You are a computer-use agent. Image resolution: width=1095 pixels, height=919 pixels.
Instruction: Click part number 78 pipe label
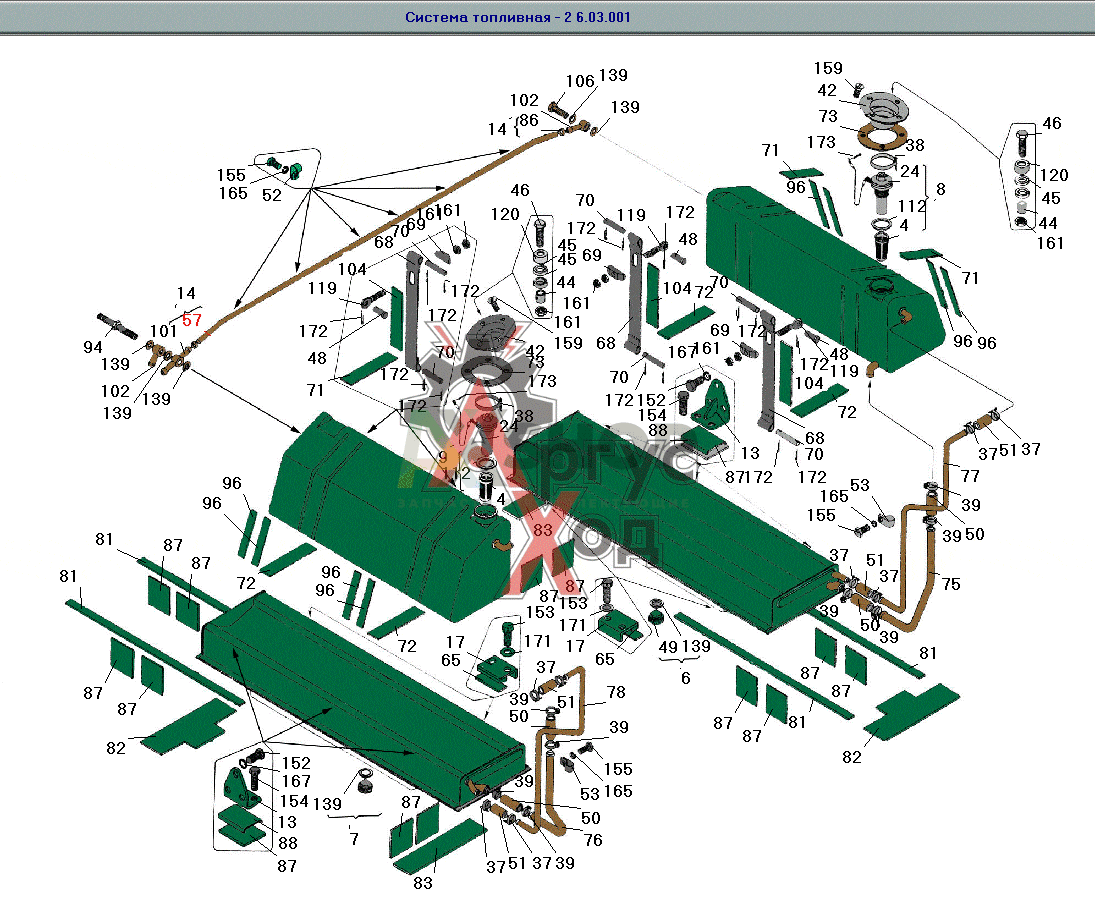click(616, 692)
